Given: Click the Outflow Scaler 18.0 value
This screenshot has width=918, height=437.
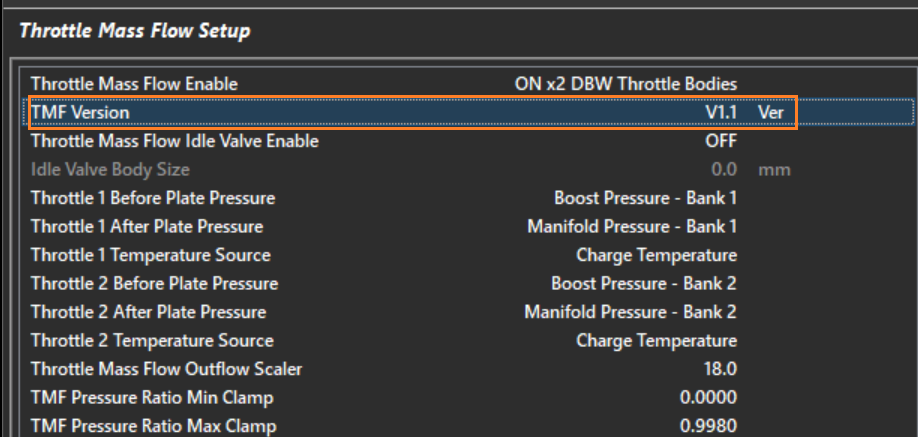Looking at the screenshot, I should tap(720, 369).
